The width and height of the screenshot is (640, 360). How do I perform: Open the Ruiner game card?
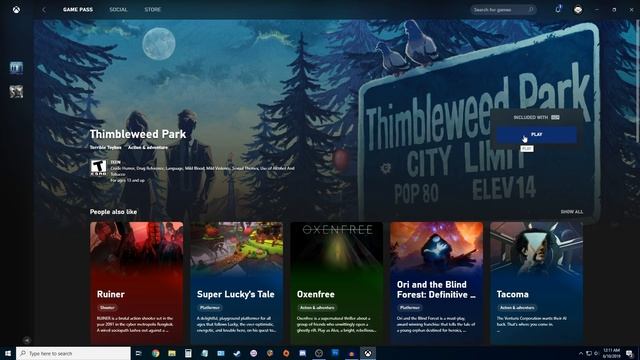[x=137, y=283]
